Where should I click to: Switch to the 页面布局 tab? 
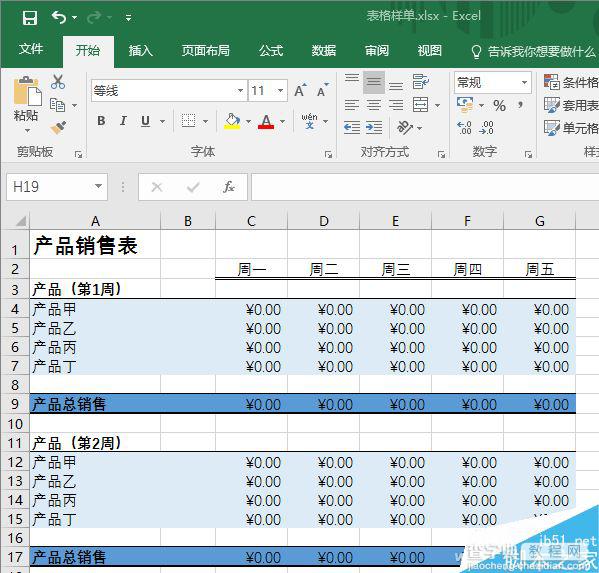tap(206, 50)
